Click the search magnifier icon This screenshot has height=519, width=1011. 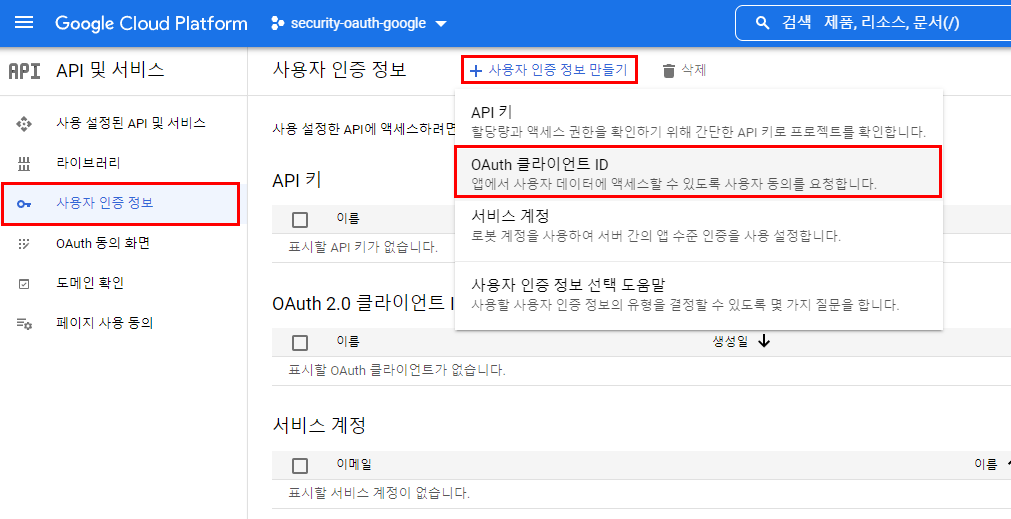(762, 23)
